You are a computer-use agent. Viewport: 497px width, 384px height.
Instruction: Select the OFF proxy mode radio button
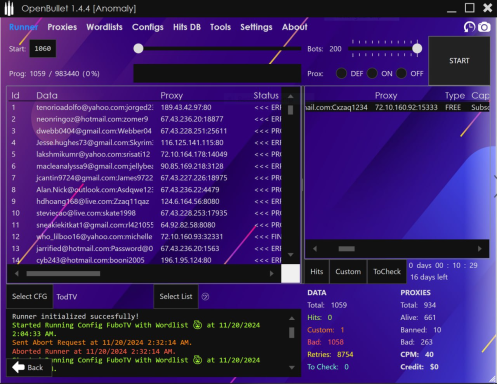[x=401, y=73]
